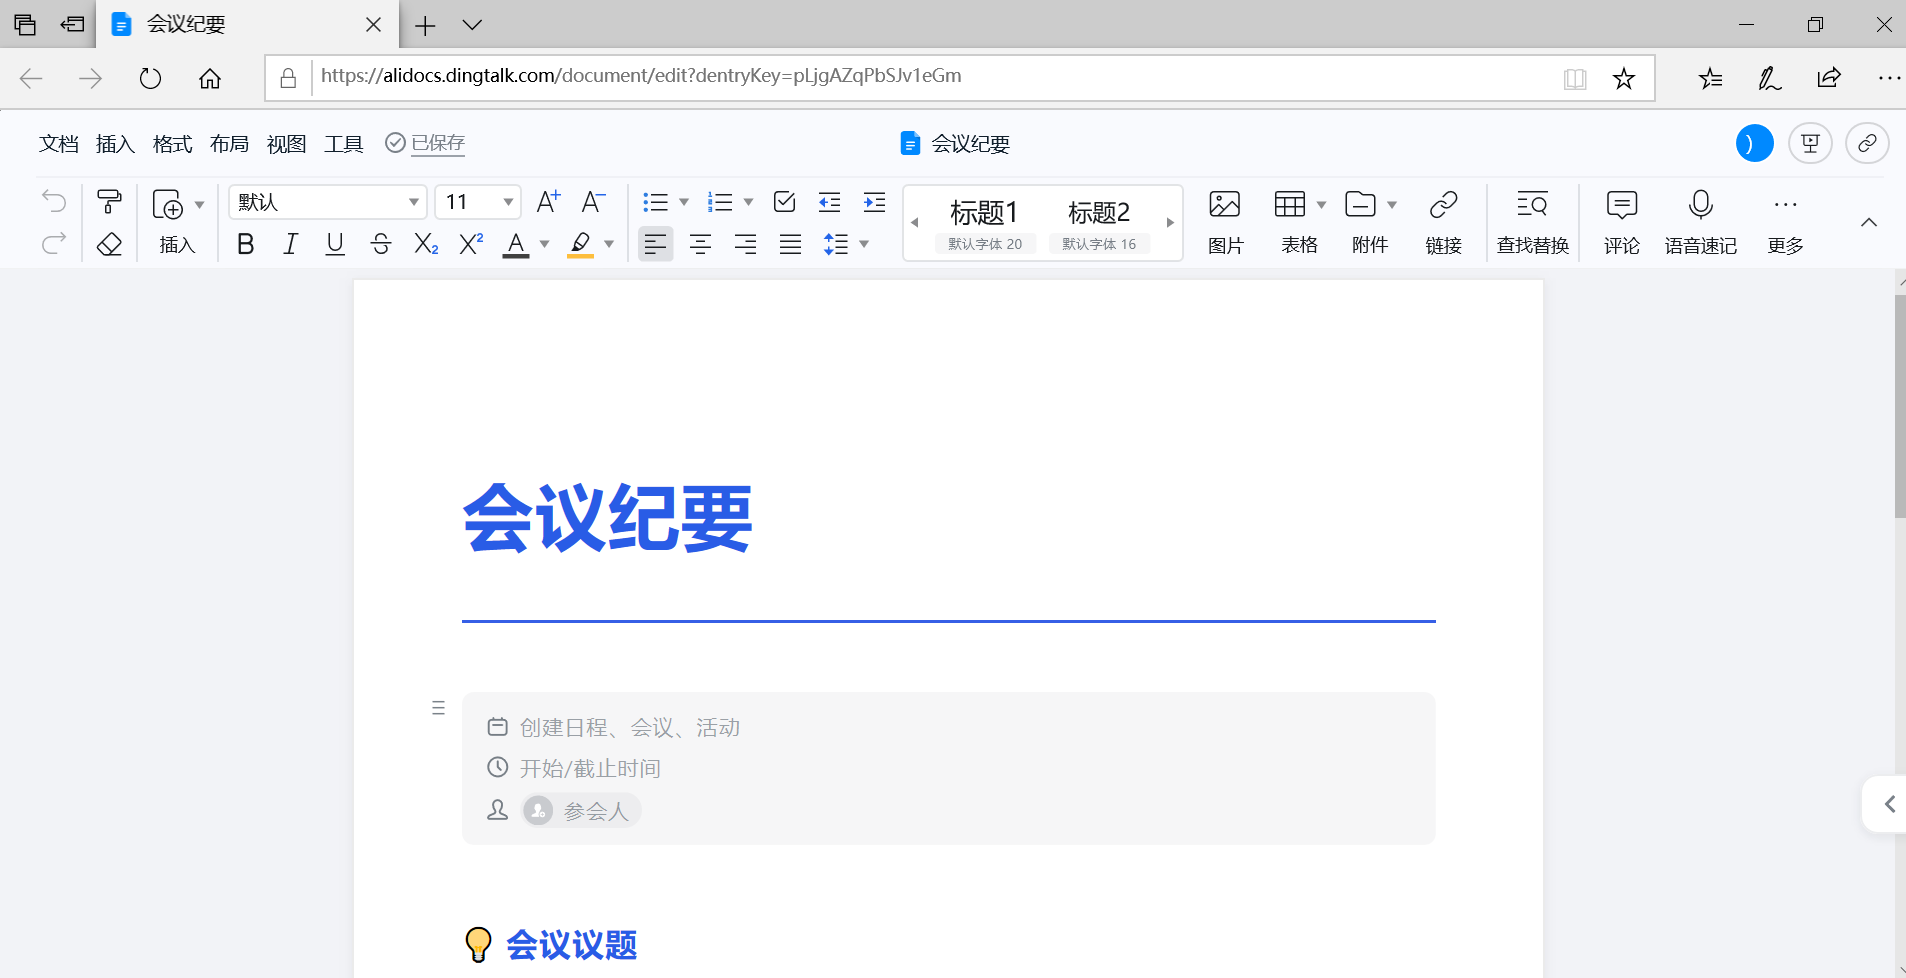Open 查找替换 find and replace
The image size is (1906, 978).
point(1532,222)
